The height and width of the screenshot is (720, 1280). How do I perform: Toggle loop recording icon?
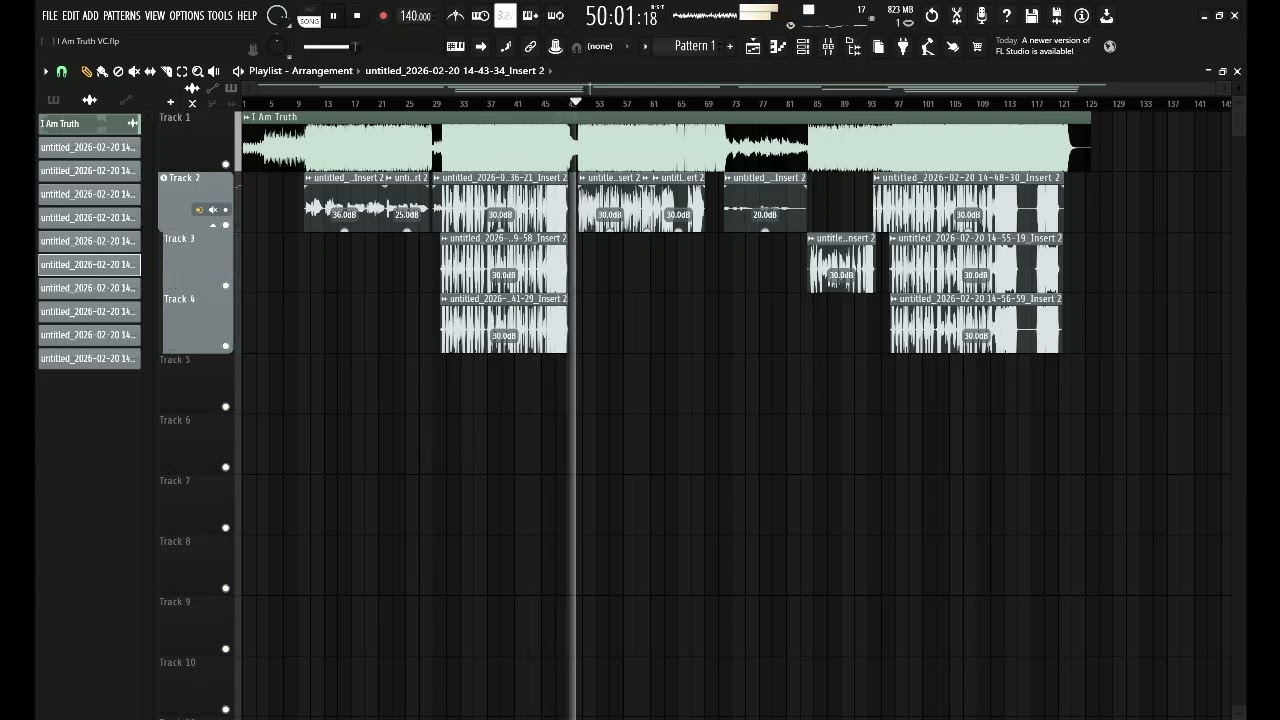pos(555,16)
